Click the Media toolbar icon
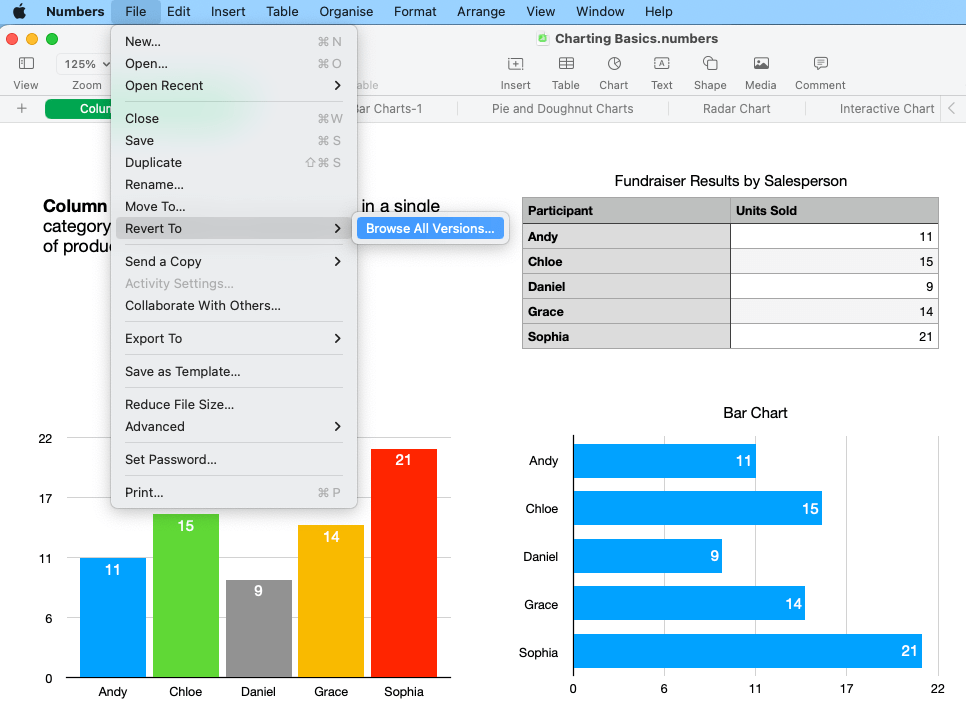Image resolution: width=966 pixels, height=704 pixels. point(760,64)
